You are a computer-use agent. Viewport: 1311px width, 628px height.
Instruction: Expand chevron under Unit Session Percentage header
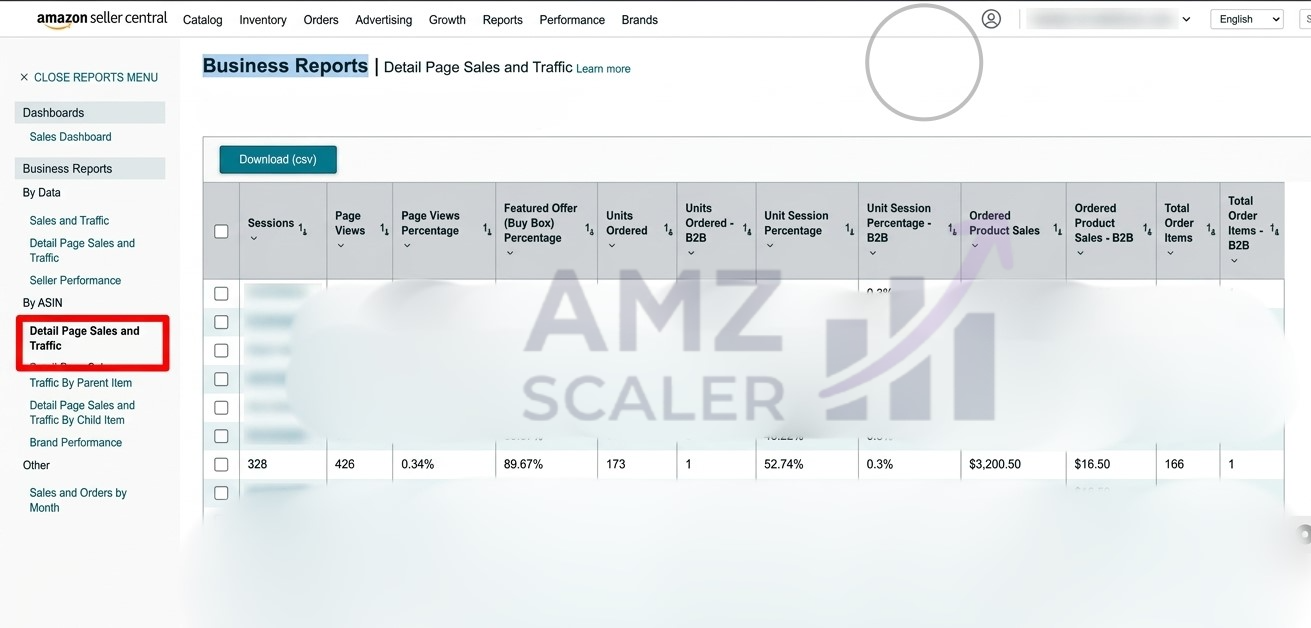pos(770,246)
